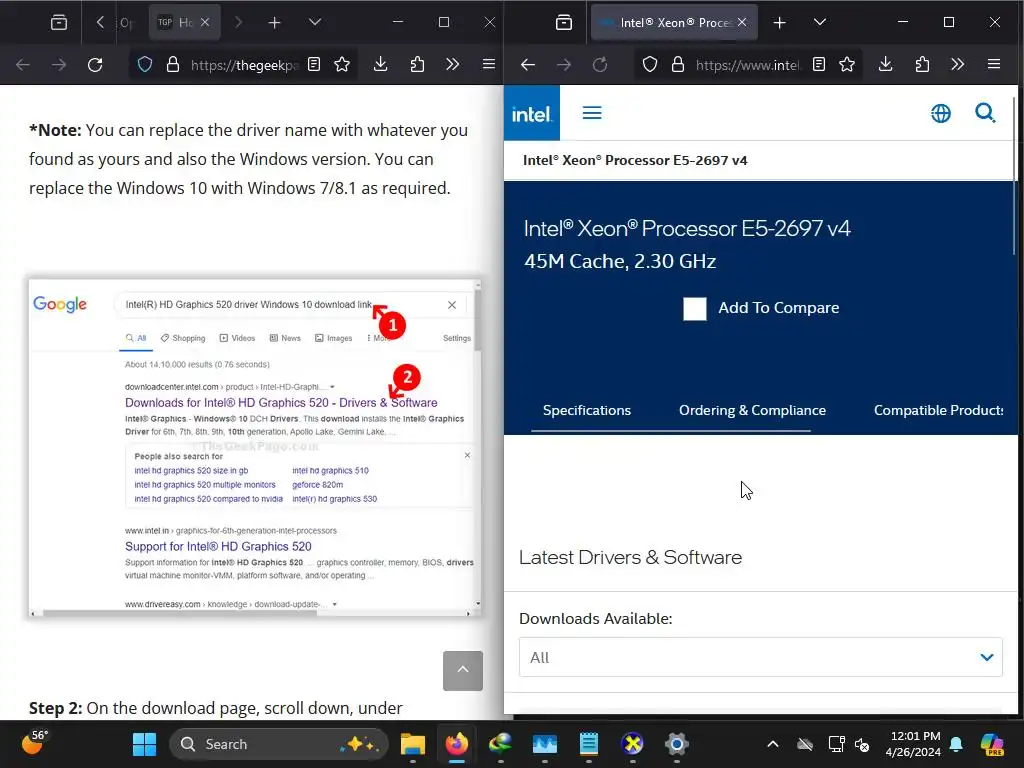Bookmark the Intel Xeon page
Image resolution: width=1024 pixels, height=768 pixels.
coord(847,65)
